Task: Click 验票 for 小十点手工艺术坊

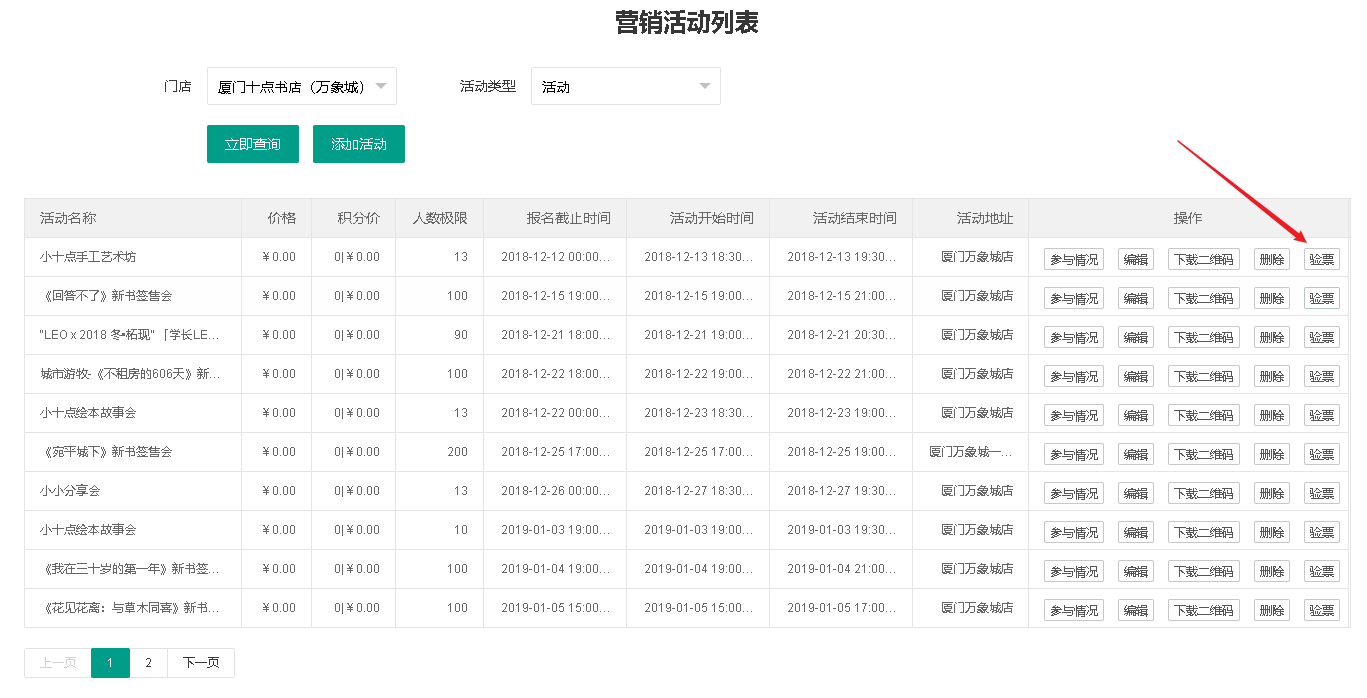Action: coord(1321,259)
